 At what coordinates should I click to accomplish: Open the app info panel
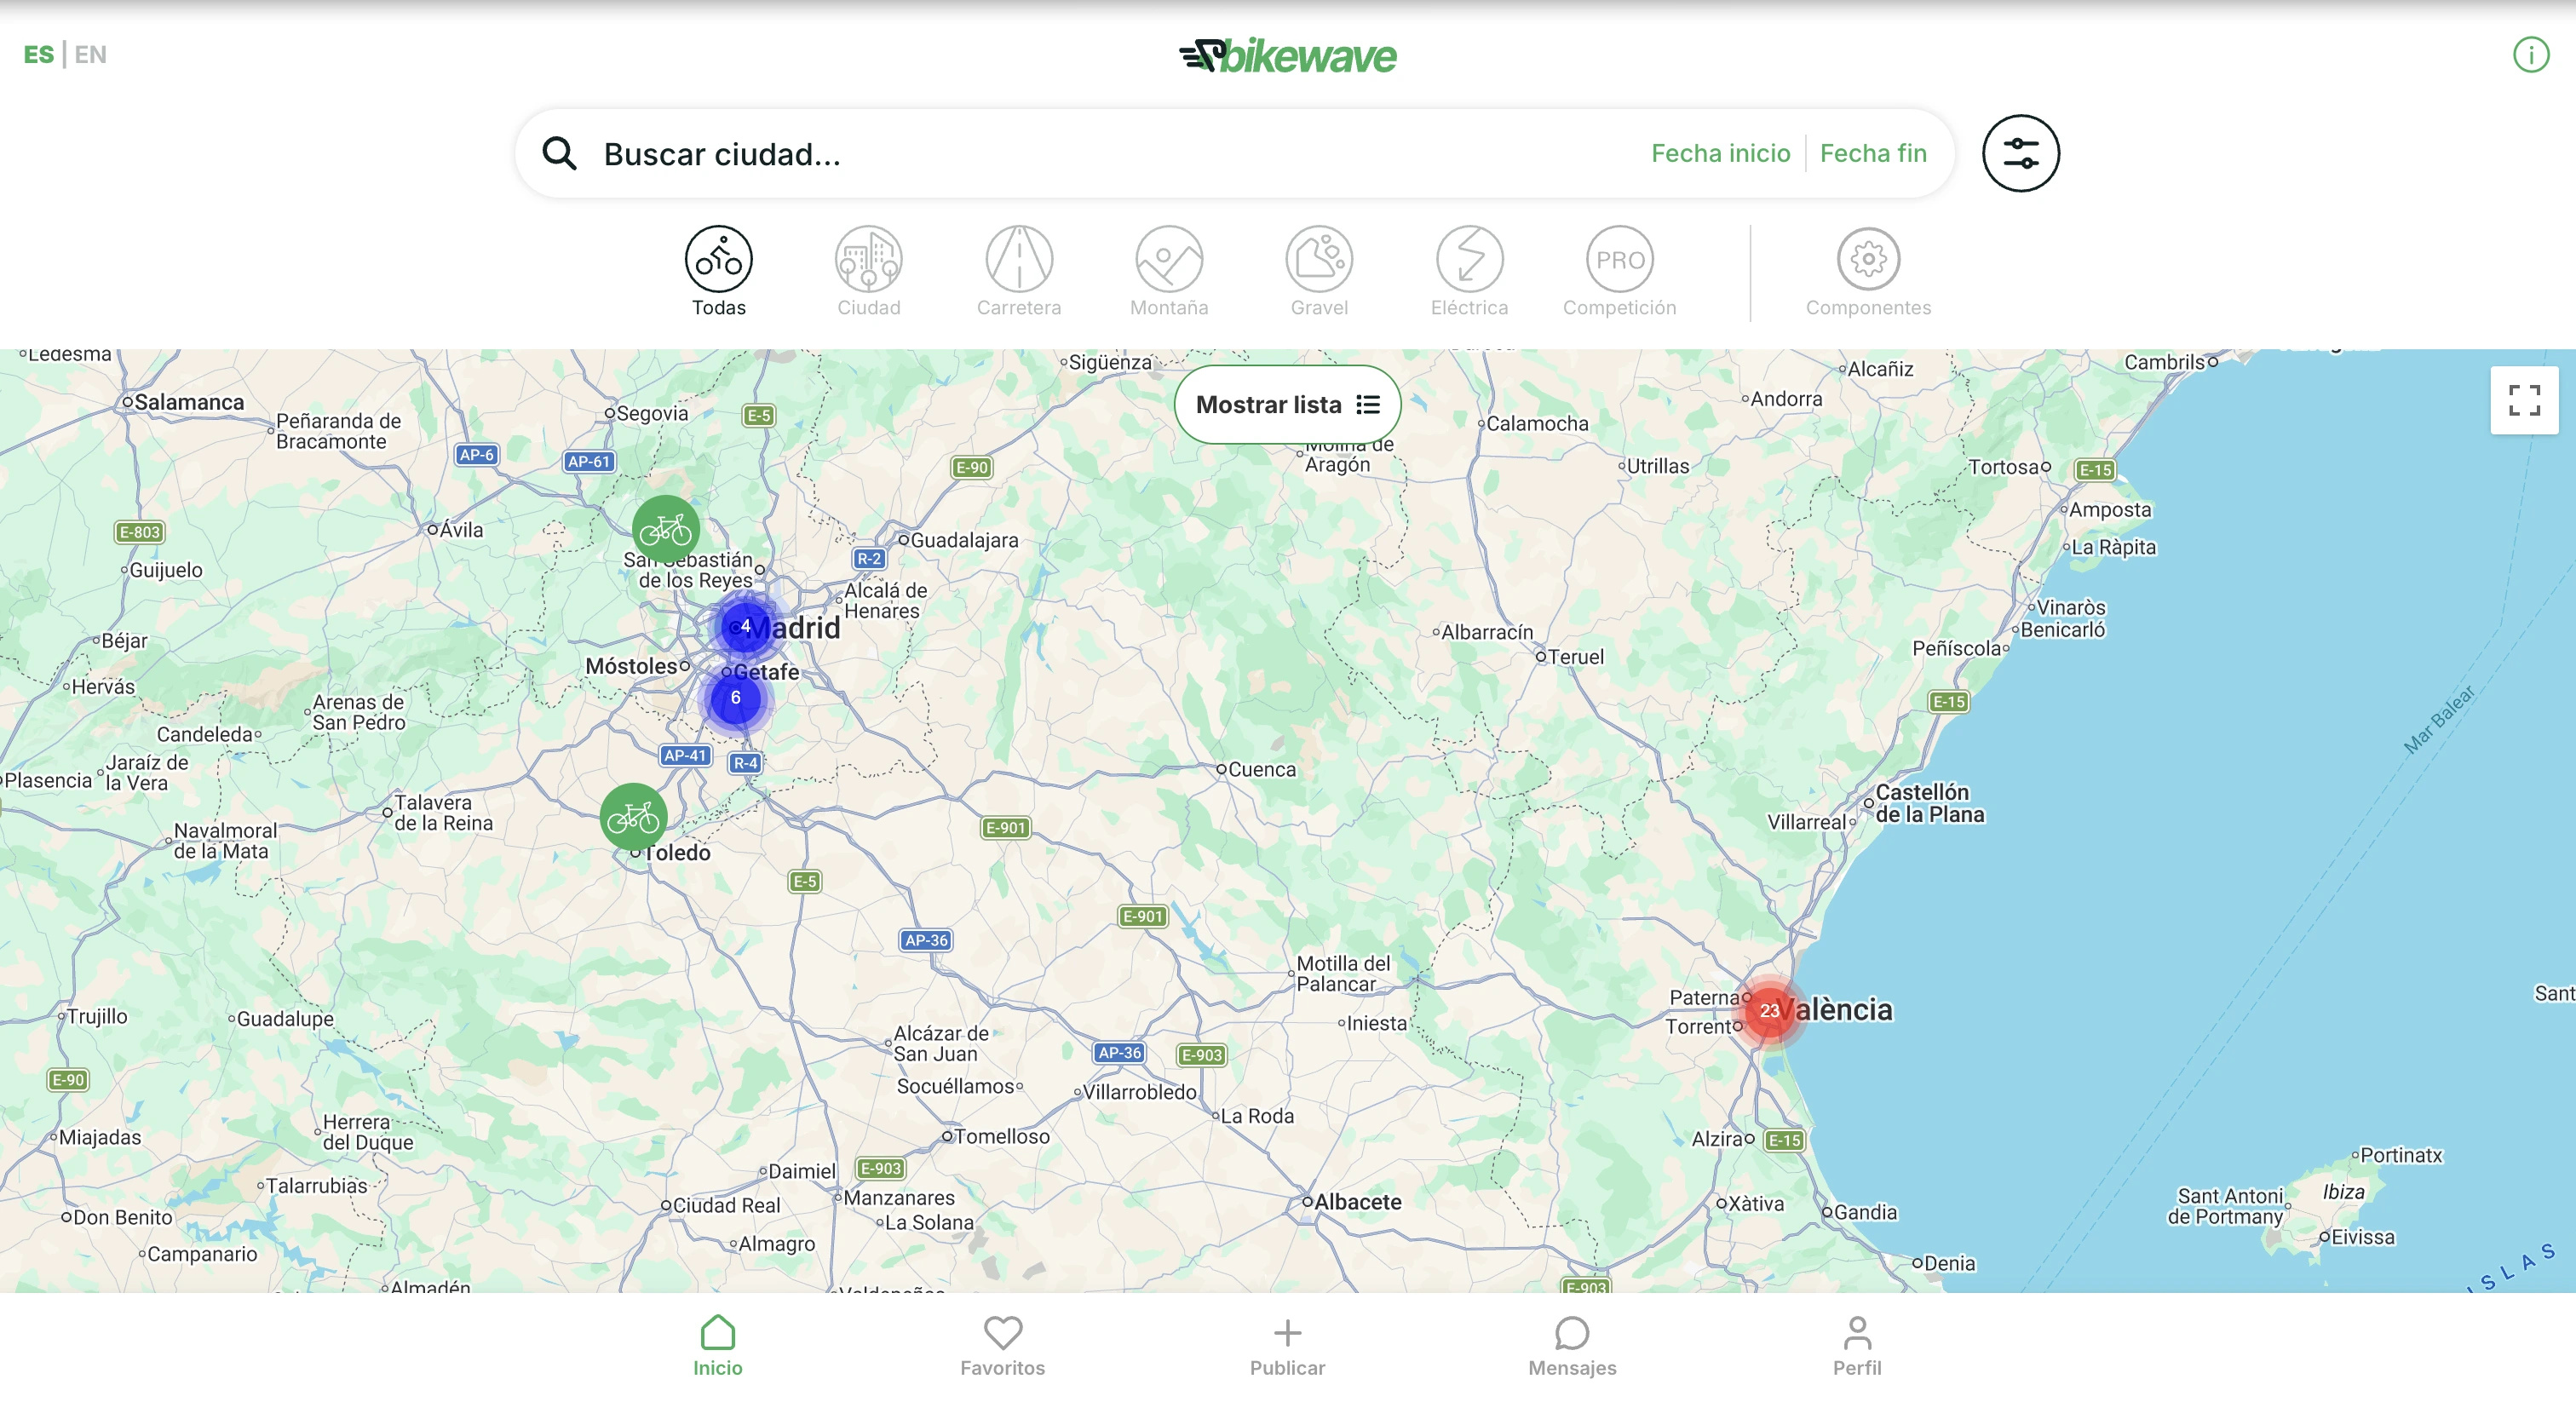[x=2531, y=54]
